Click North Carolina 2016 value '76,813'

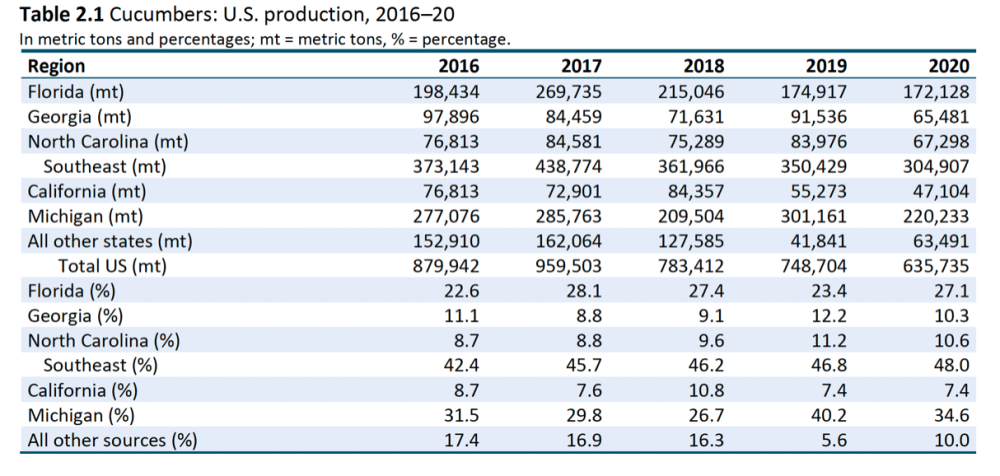451,142
